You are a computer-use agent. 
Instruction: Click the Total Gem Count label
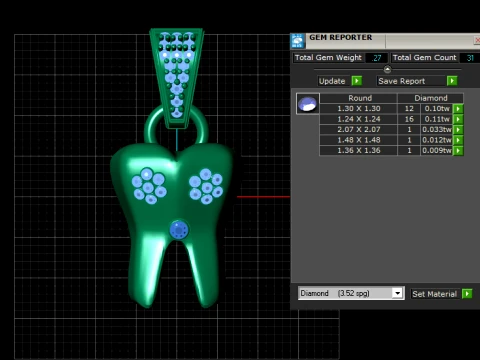click(424, 58)
